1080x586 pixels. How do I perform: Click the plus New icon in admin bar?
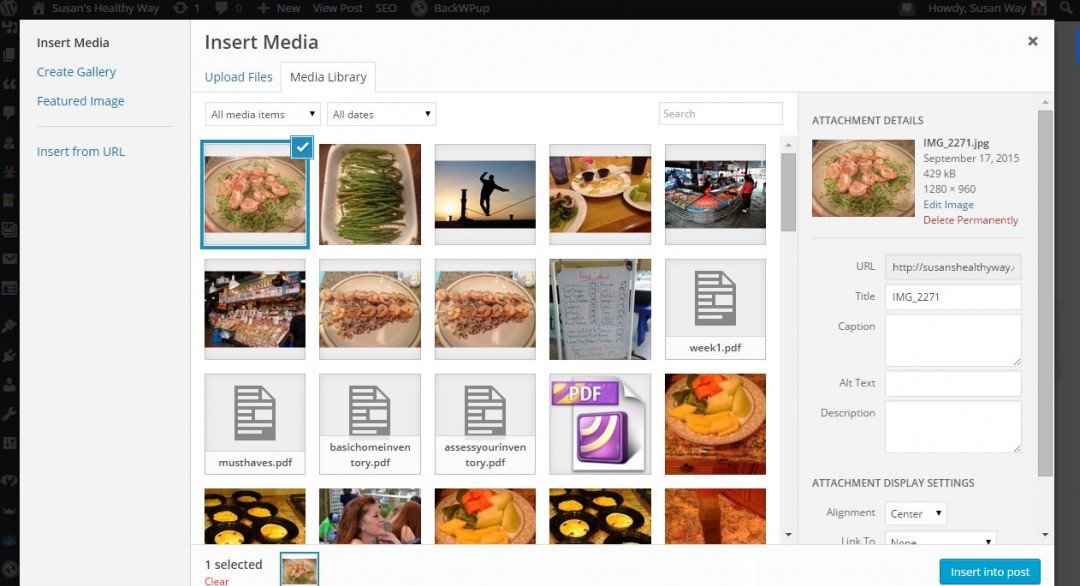pos(263,8)
